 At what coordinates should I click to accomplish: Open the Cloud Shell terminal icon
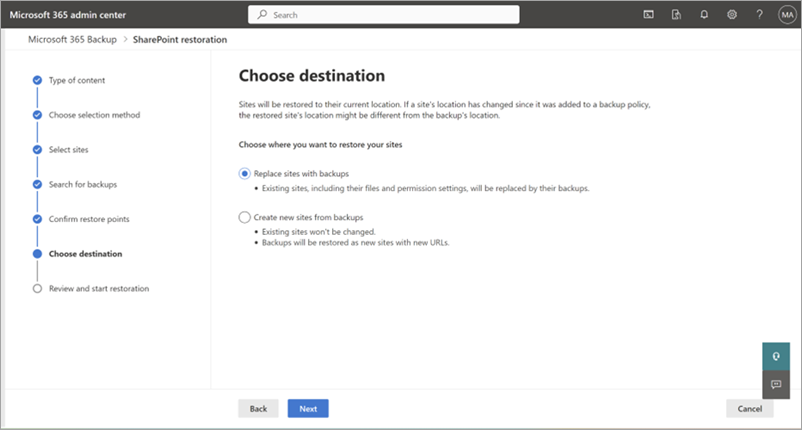tap(648, 15)
